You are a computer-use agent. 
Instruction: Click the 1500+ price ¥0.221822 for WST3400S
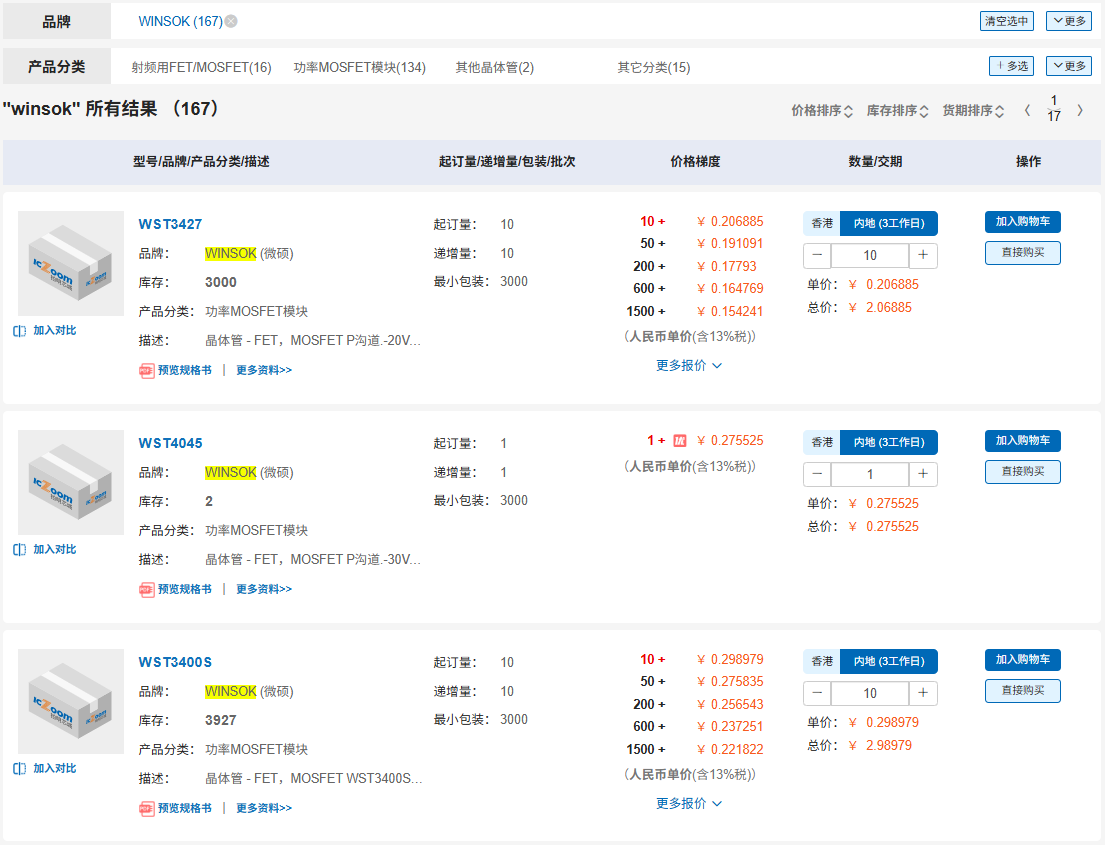coord(730,750)
